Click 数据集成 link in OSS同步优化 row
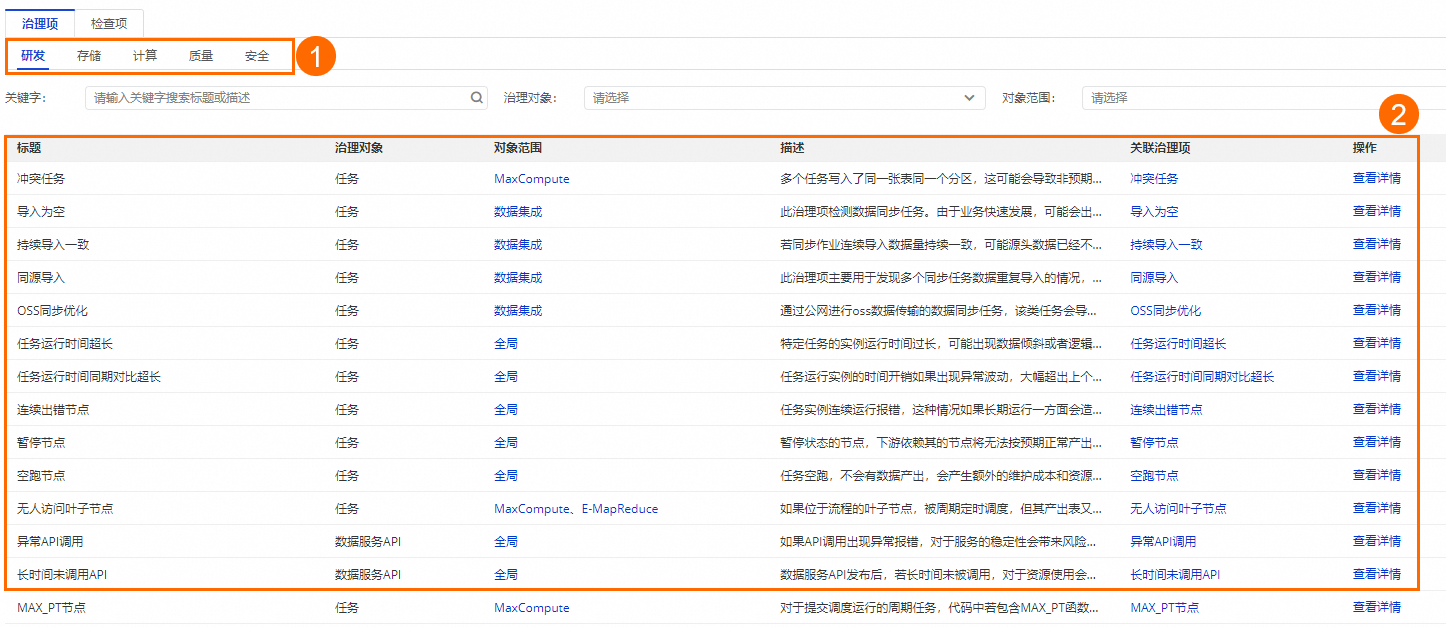The image size is (1446, 627). [518, 311]
